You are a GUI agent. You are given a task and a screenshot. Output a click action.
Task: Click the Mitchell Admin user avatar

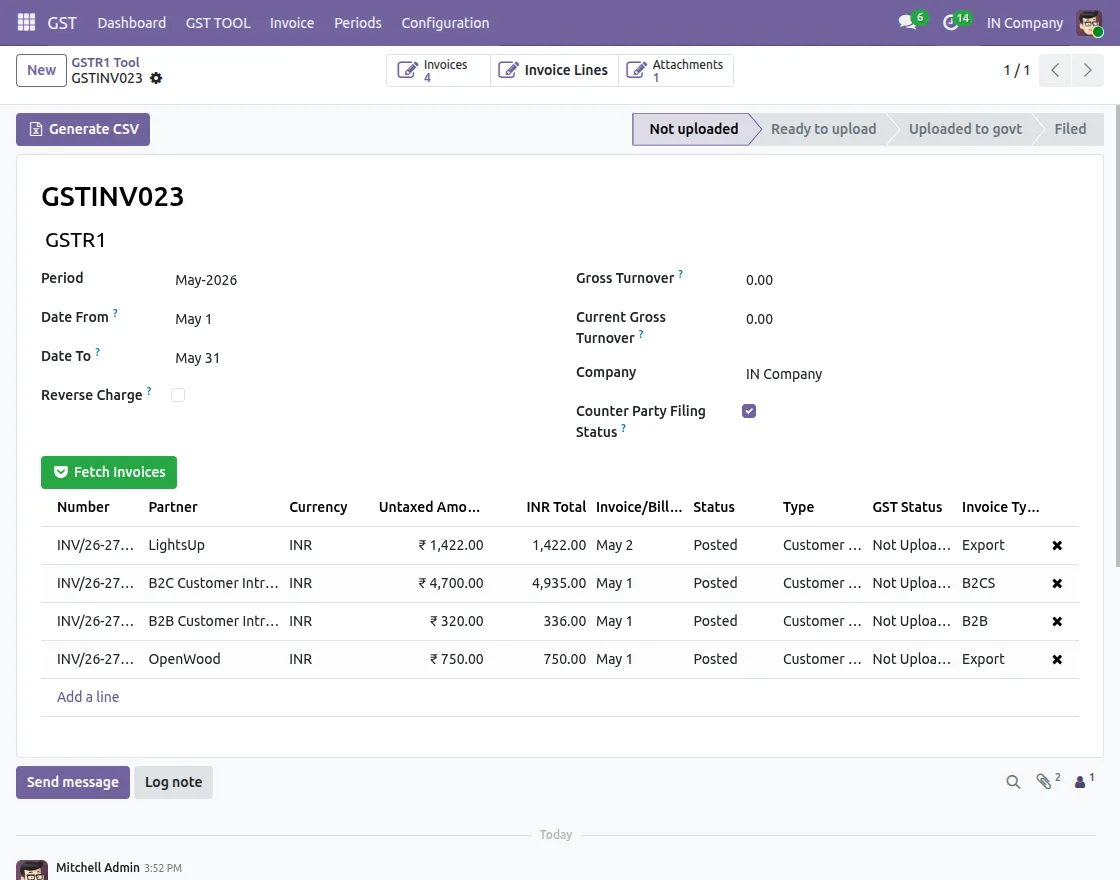1090,23
